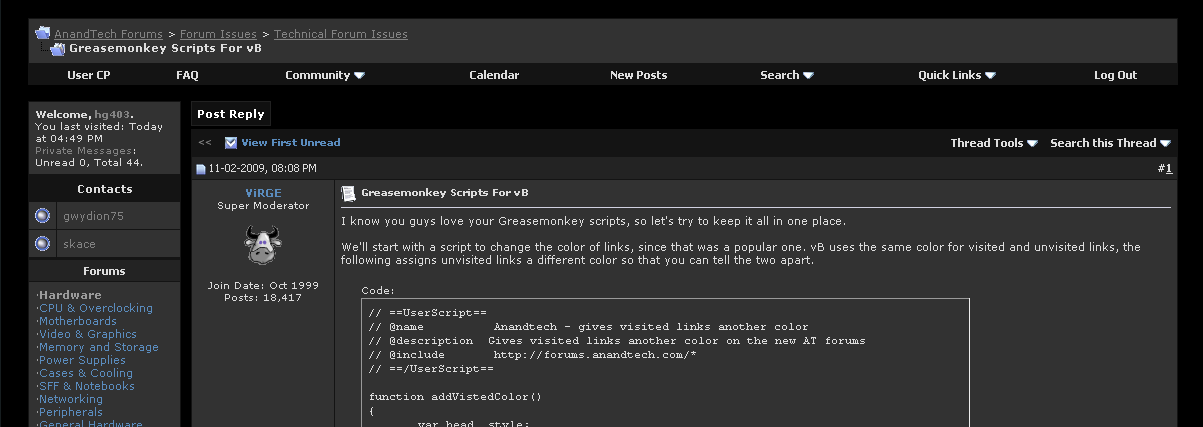The width and height of the screenshot is (1203, 427).
Task: Click the post status icon next to 11-02-2009
Action: point(200,169)
